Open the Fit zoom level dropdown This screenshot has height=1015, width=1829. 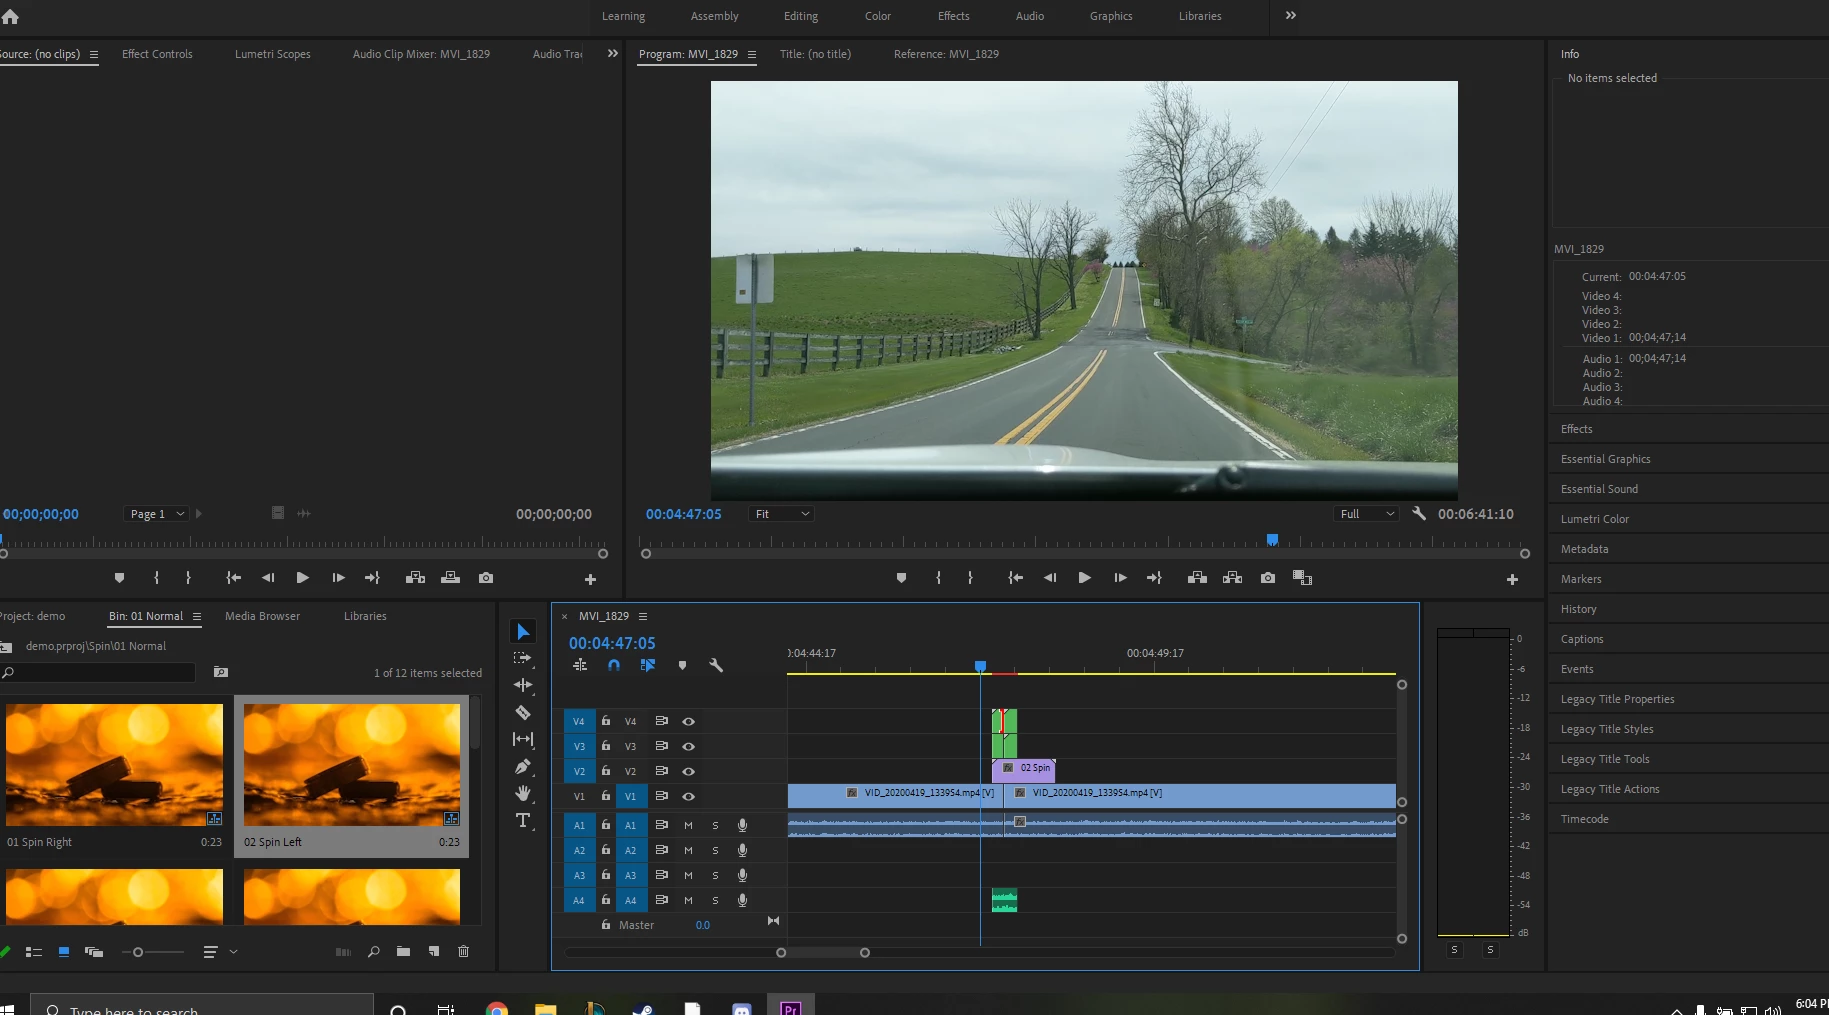coord(781,514)
